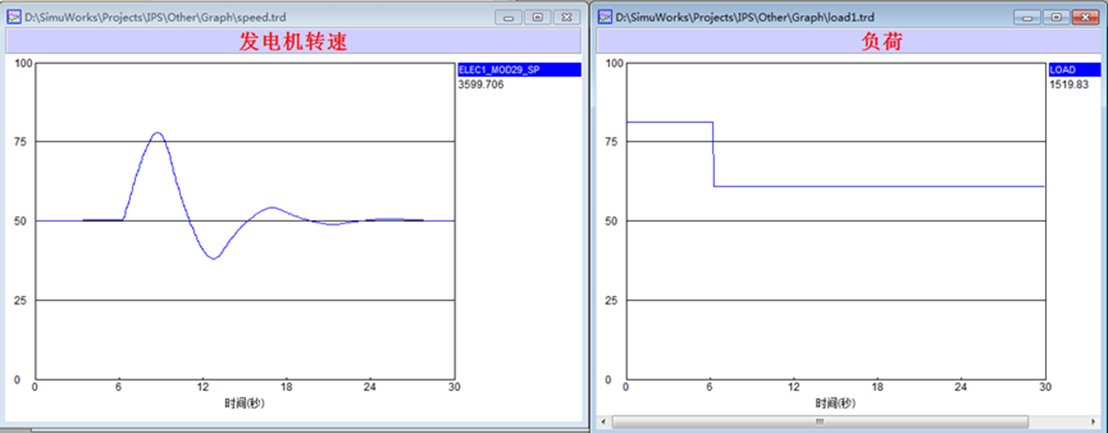1108x433 pixels.
Task: Maximize the load1.trd graph window
Action: 1055,17
